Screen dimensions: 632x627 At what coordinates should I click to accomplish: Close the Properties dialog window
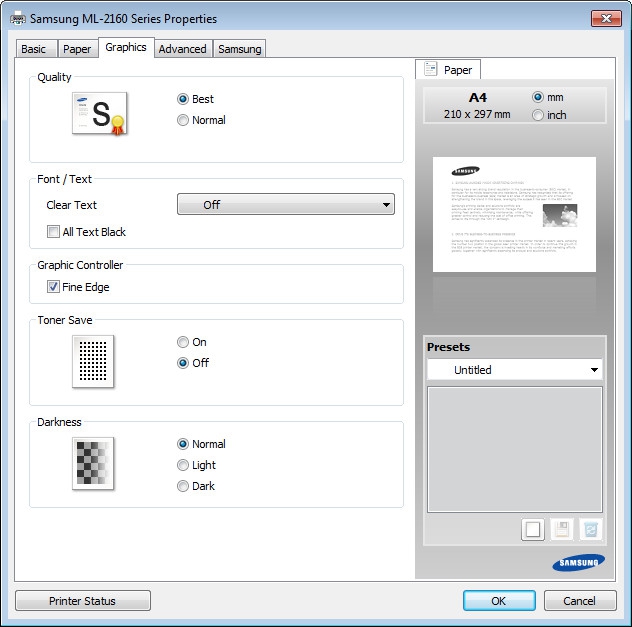pos(606,19)
